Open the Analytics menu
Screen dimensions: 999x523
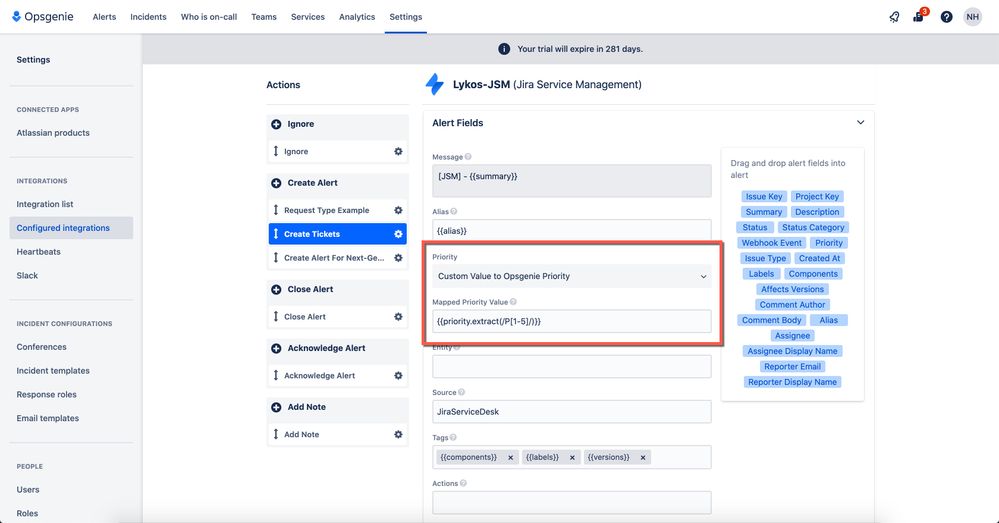357,17
